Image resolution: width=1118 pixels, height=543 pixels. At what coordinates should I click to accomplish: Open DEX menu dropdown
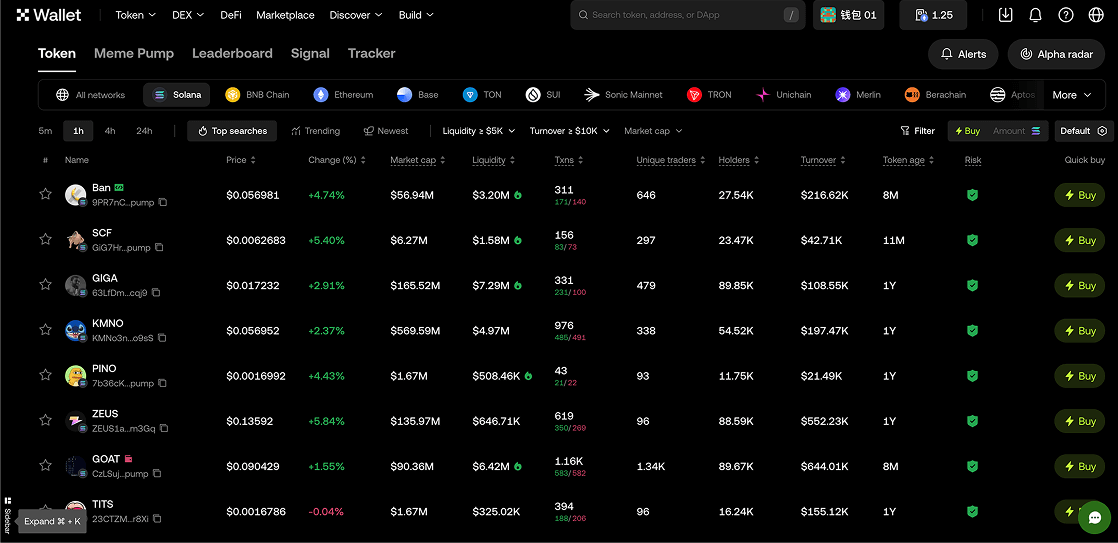point(188,15)
